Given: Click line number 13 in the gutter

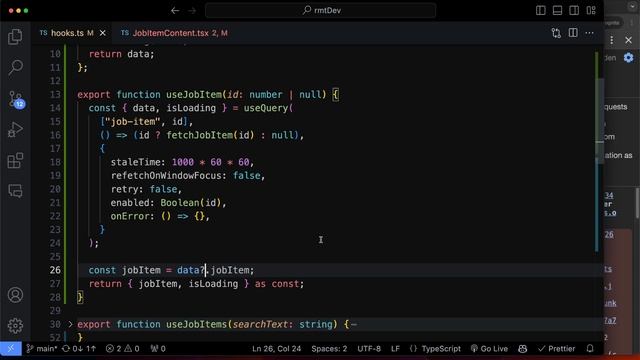Looking at the screenshot, I should pyautogui.click(x=55, y=95).
